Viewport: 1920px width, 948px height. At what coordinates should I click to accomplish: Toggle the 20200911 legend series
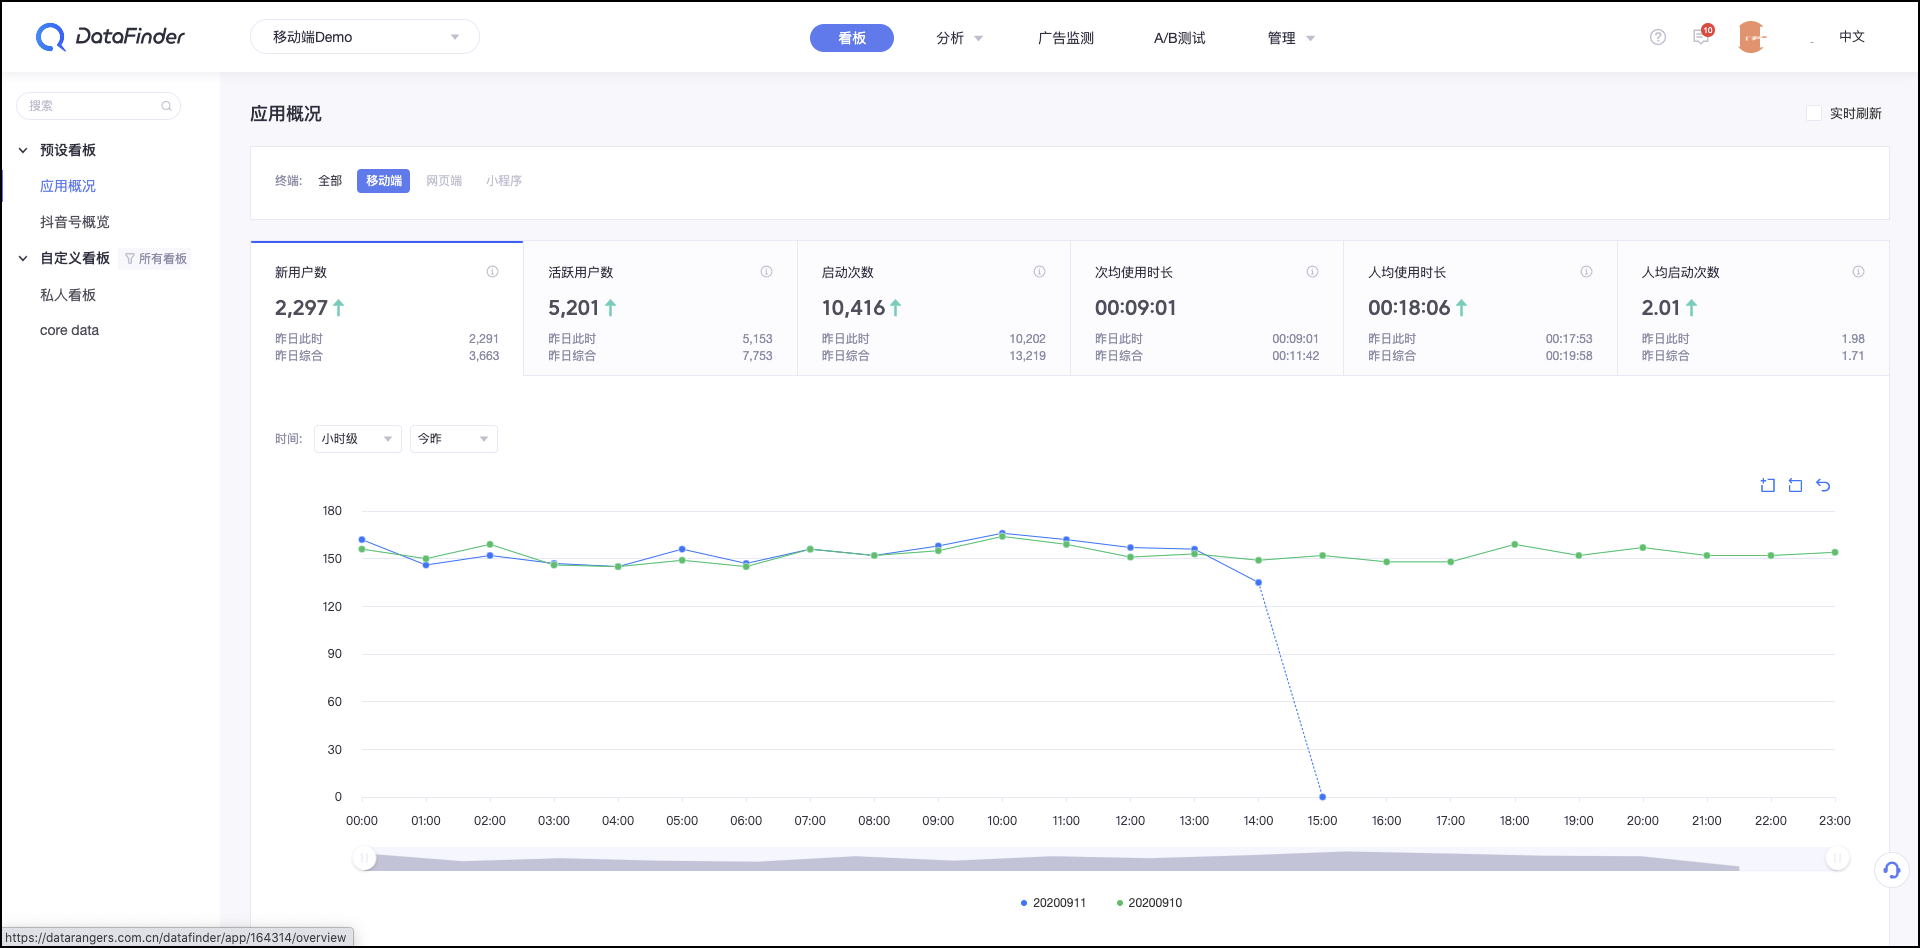point(1053,903)
